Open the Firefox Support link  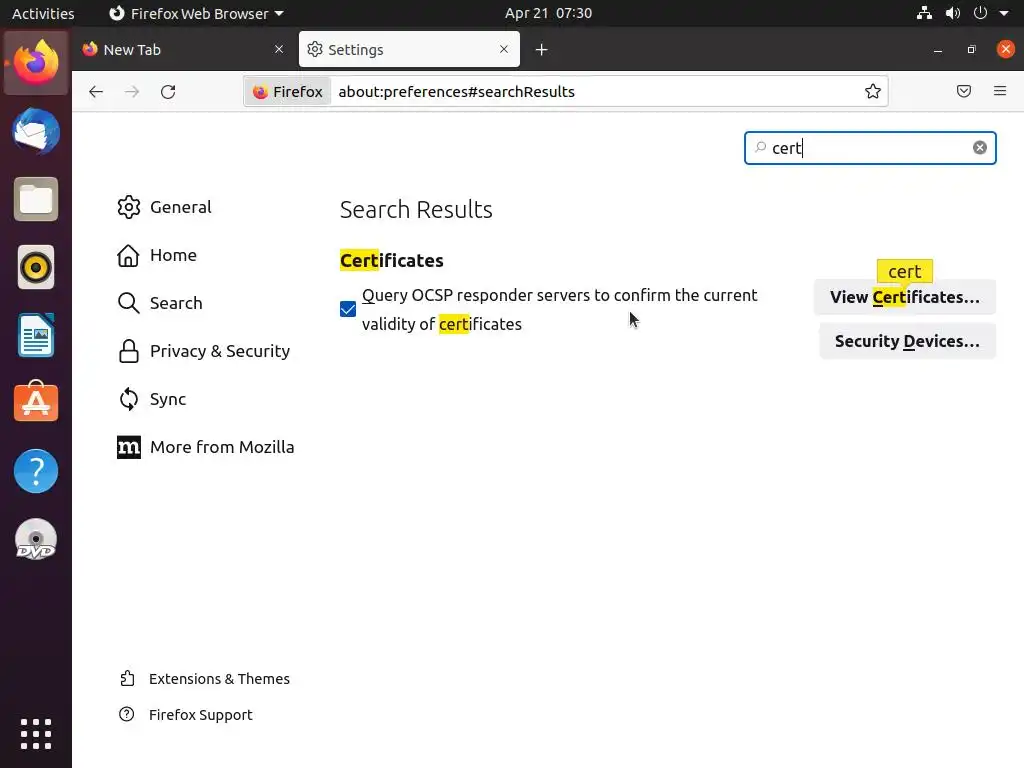pyautogui.click(x=200, y=715)
